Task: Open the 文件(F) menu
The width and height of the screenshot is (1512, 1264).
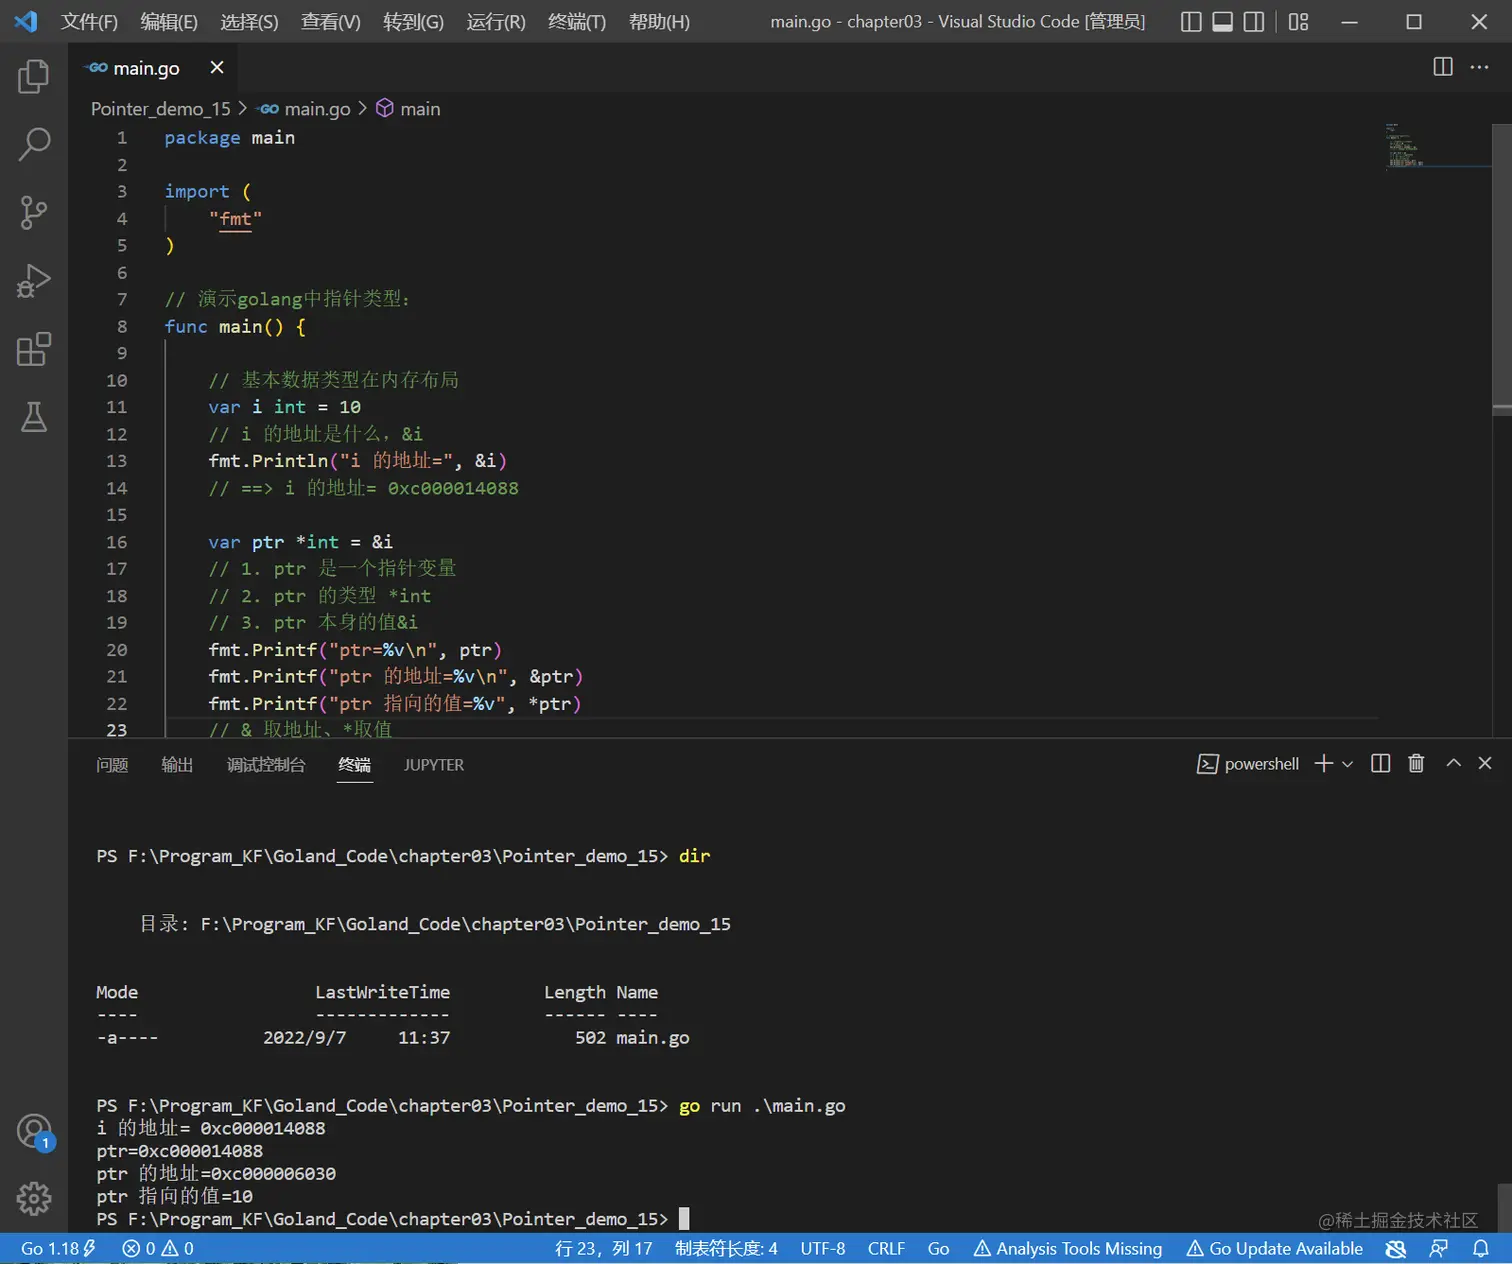Action: tap(89, 22)
